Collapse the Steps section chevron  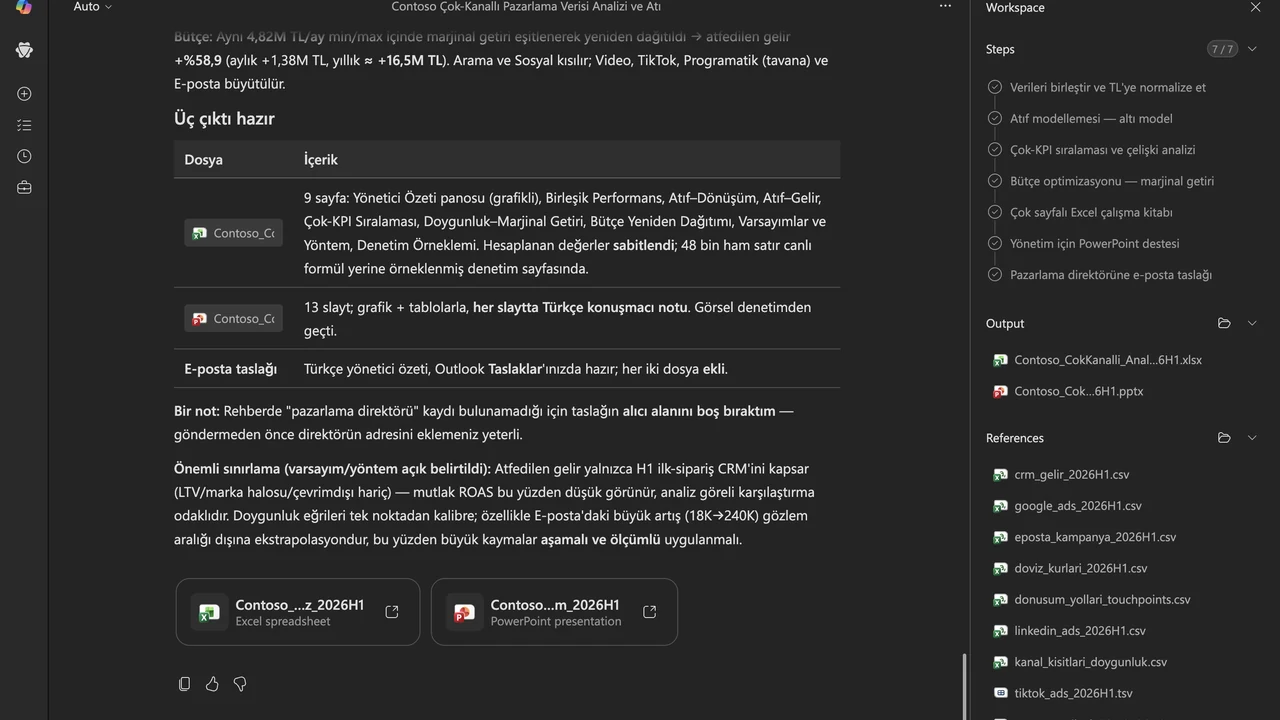coord(1252,49)
